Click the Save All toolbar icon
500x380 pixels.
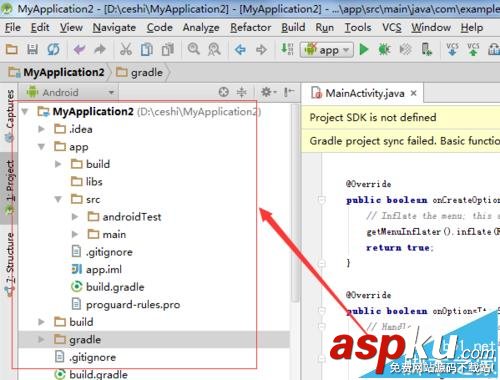(32, 49)
